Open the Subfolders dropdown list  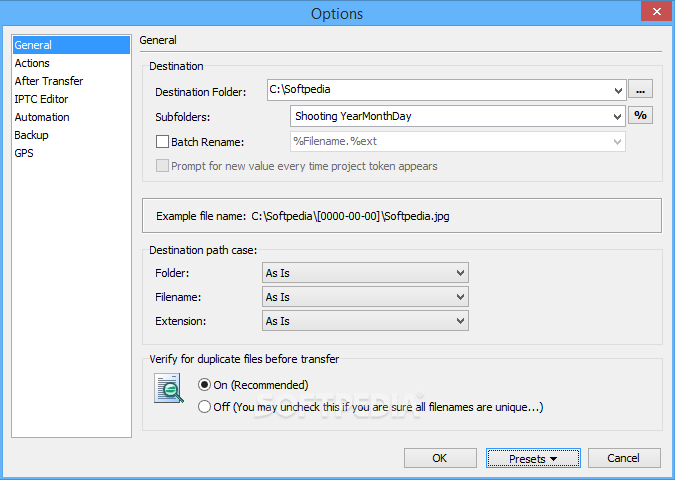click(x=617, y=117)
